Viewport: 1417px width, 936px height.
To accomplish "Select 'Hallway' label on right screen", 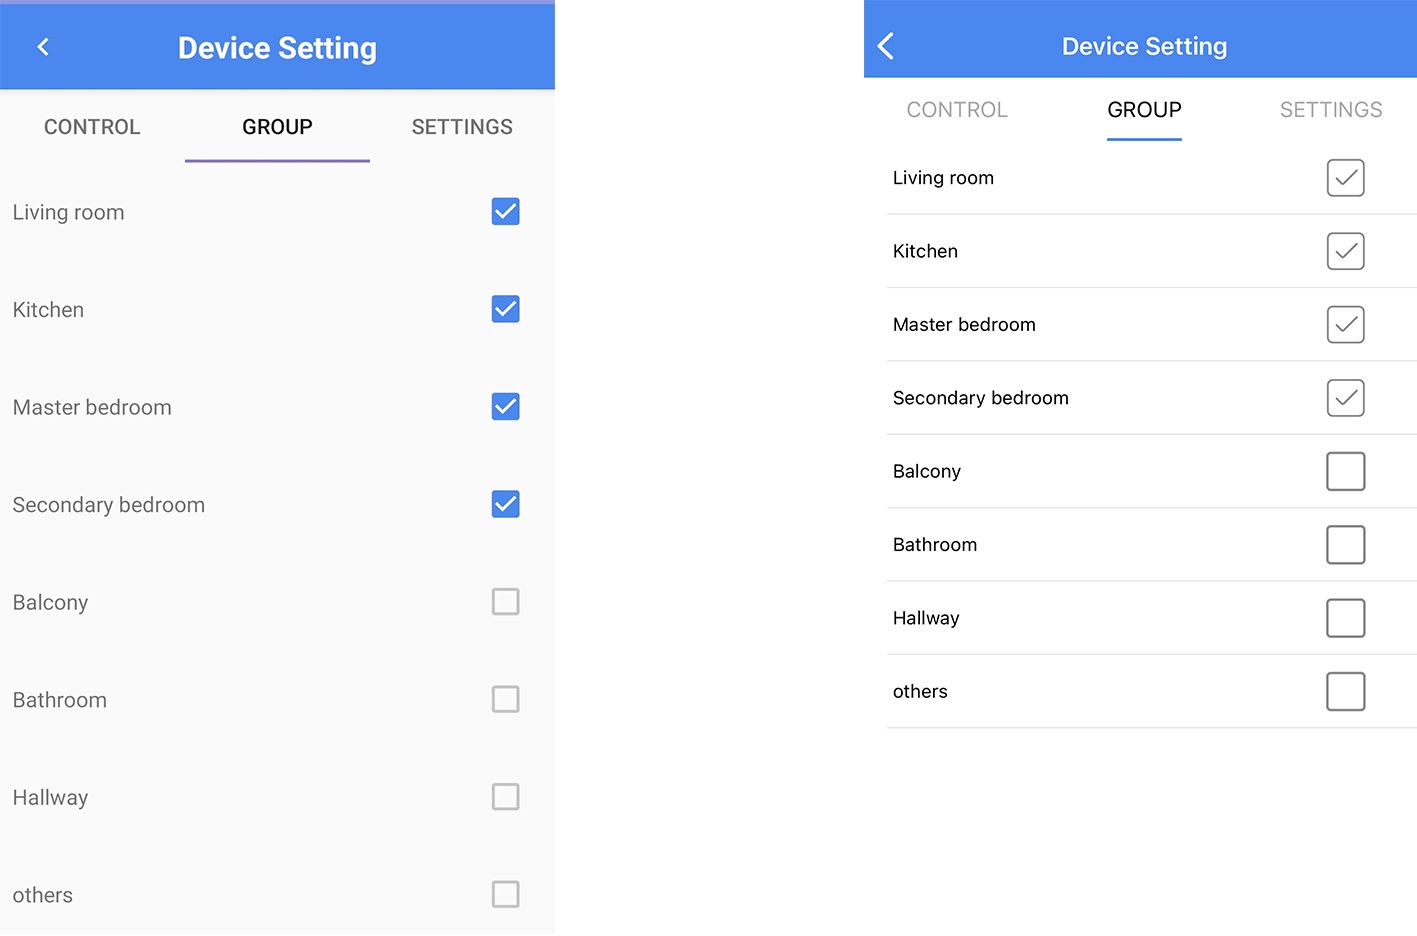I will pos(926,618).
